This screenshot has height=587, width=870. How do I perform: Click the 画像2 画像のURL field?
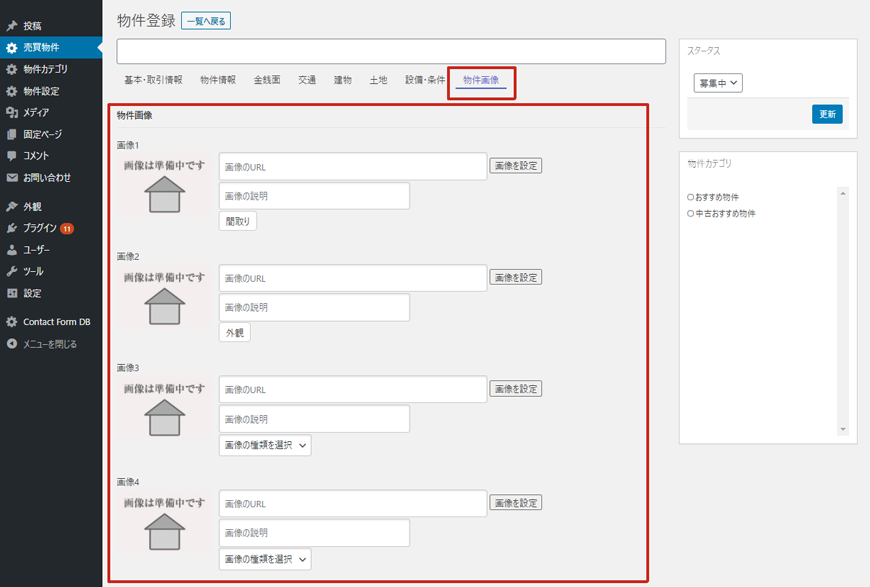click(x=353, y=278)
